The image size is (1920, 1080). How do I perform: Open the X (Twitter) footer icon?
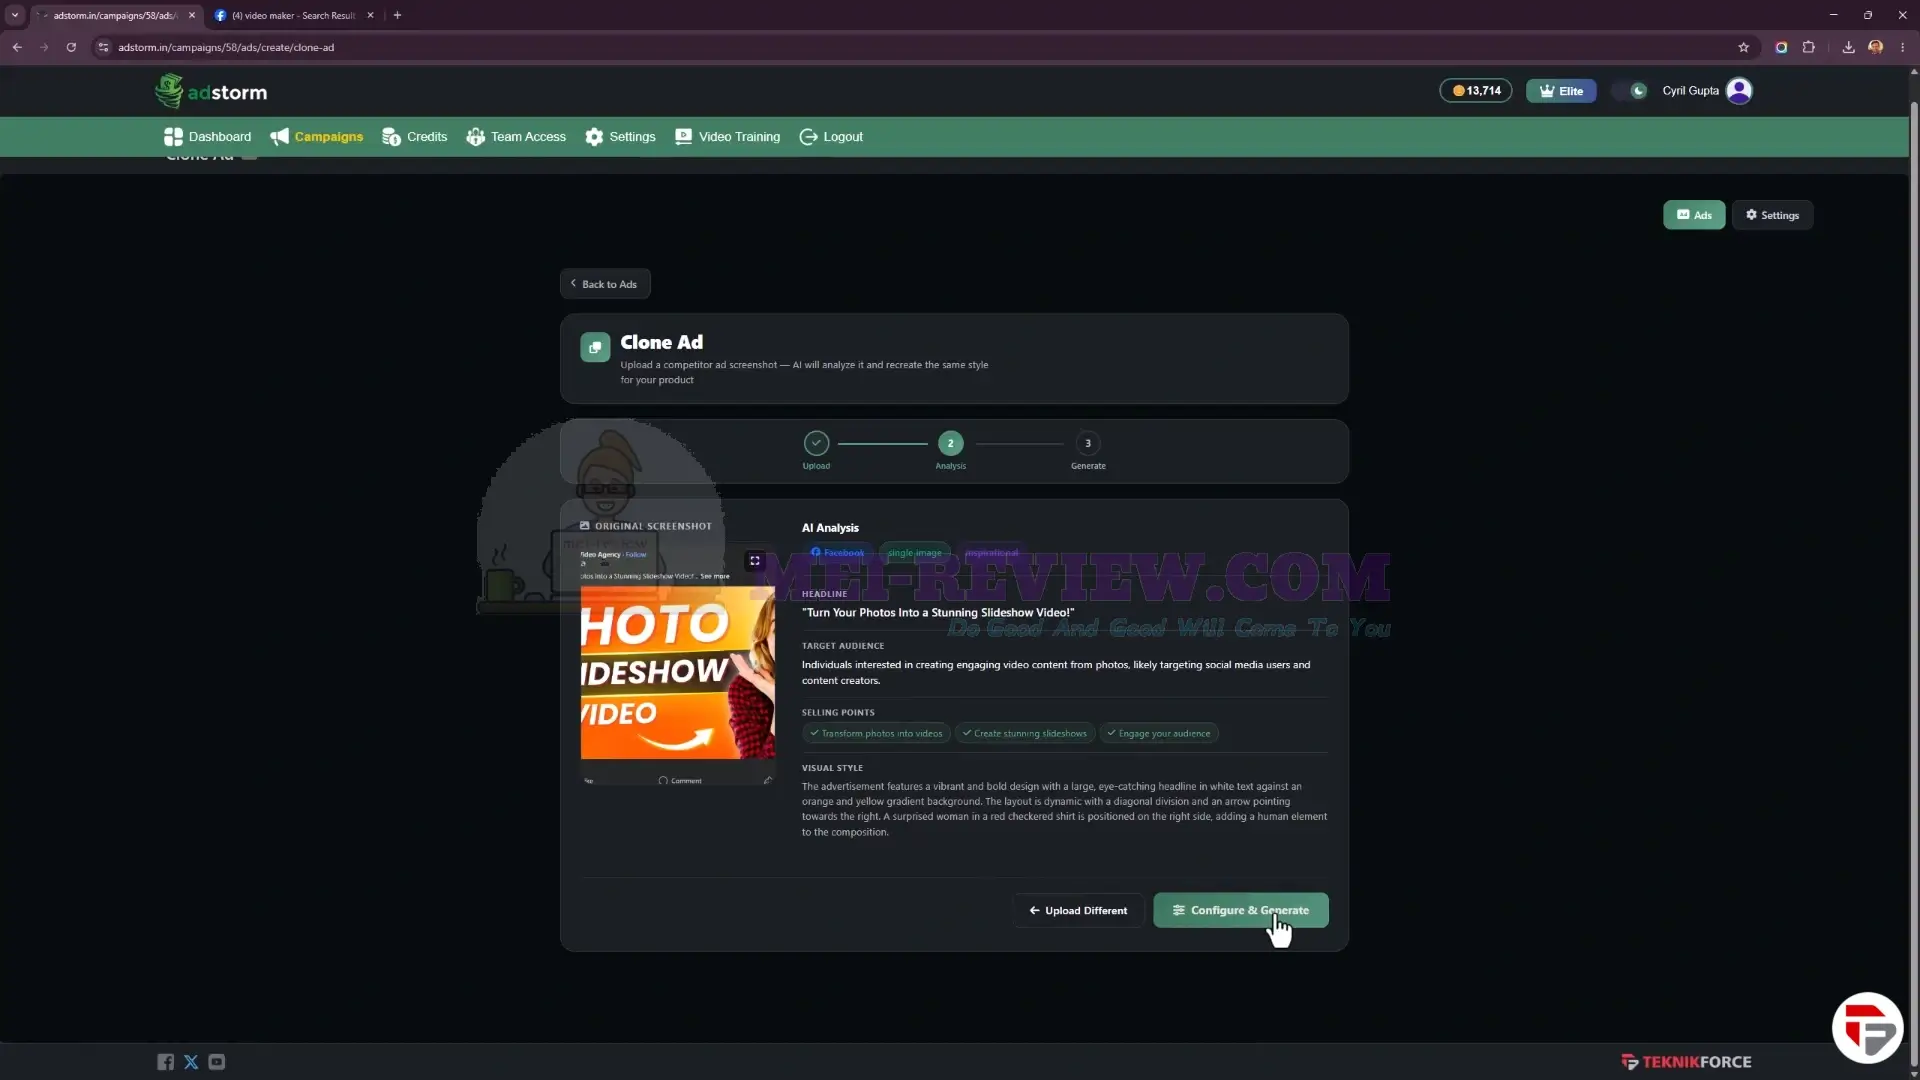(x=191, y=1062)
